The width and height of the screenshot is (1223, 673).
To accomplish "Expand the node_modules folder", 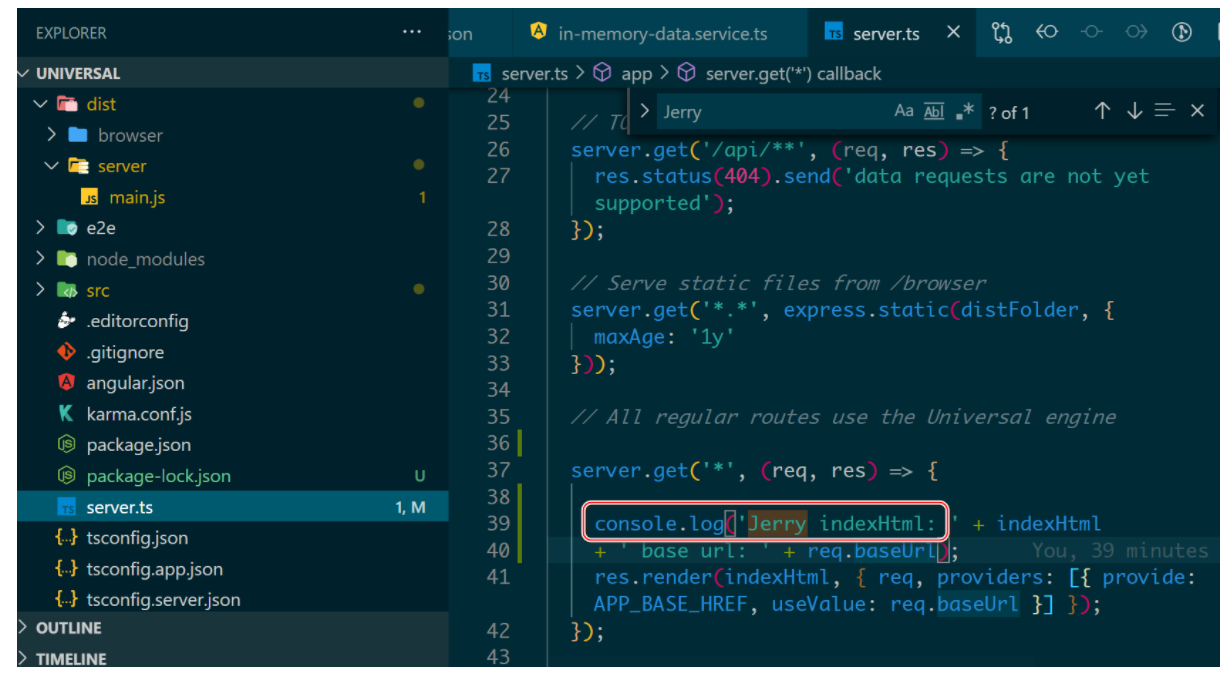I will (41, 258).
